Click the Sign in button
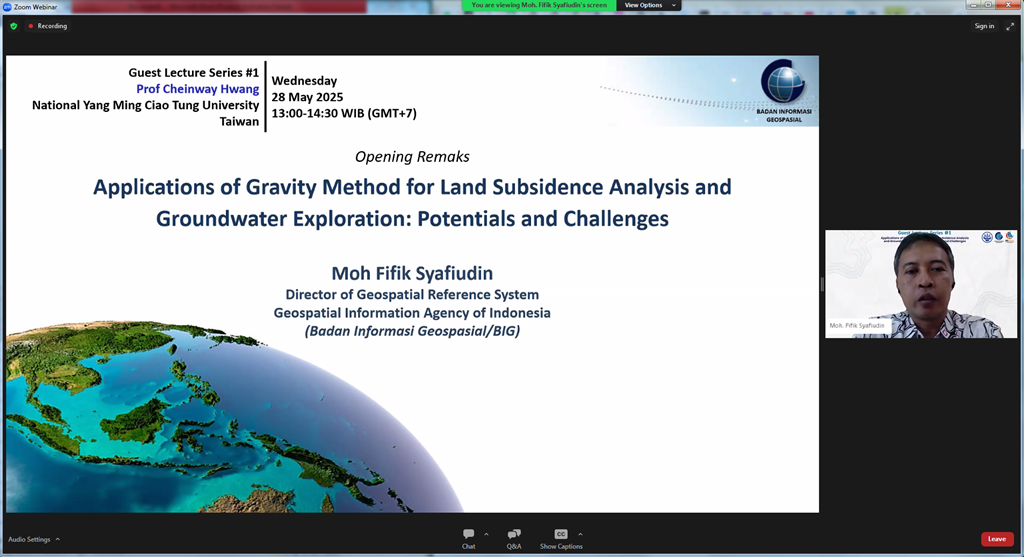Viewport: 1024px width, 557px height. tap(984, 26)
